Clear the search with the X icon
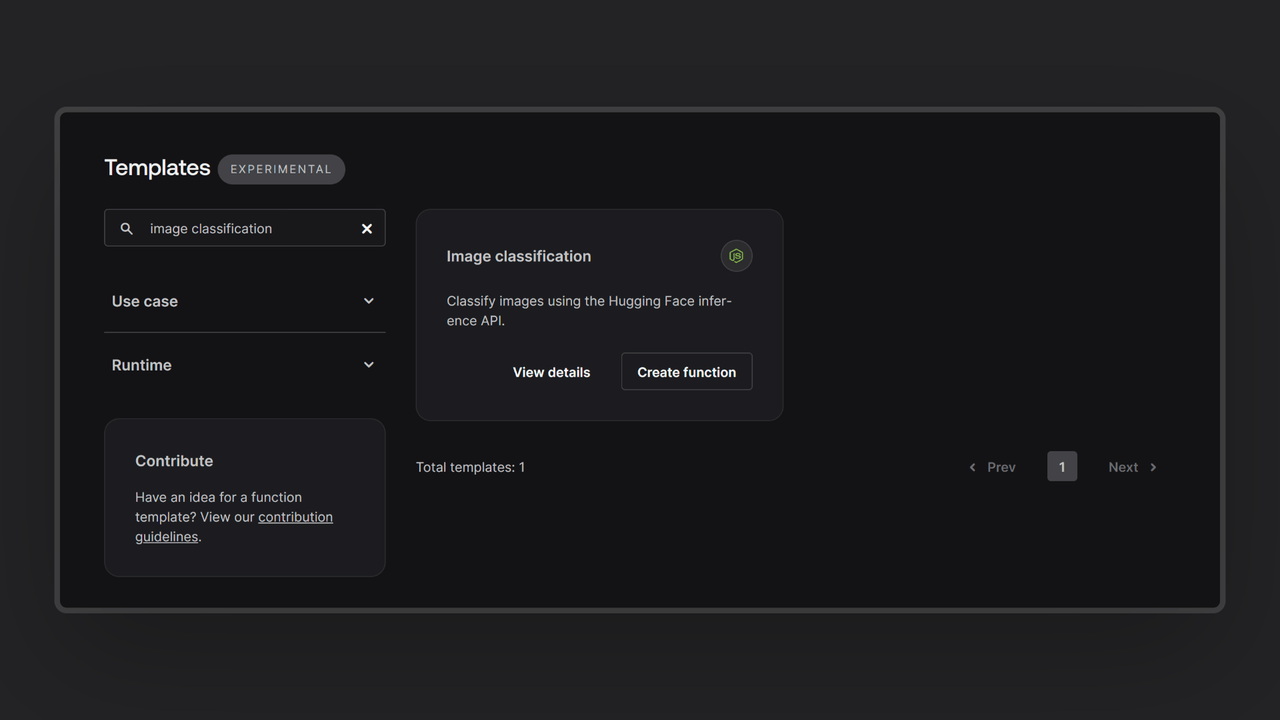The image size is (1280, 720). (x=367, y=229)
